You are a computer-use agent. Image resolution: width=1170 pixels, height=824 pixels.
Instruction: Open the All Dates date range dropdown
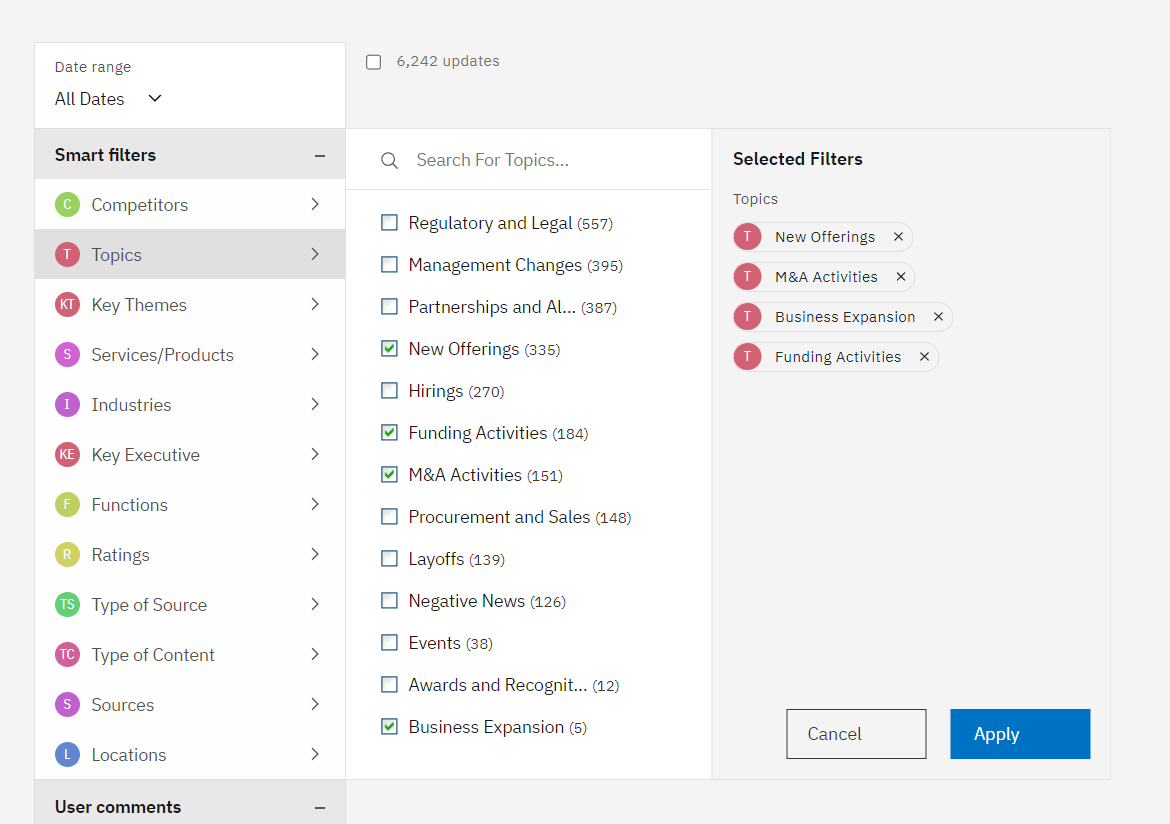pyautogui.click(x=108, y=99)
